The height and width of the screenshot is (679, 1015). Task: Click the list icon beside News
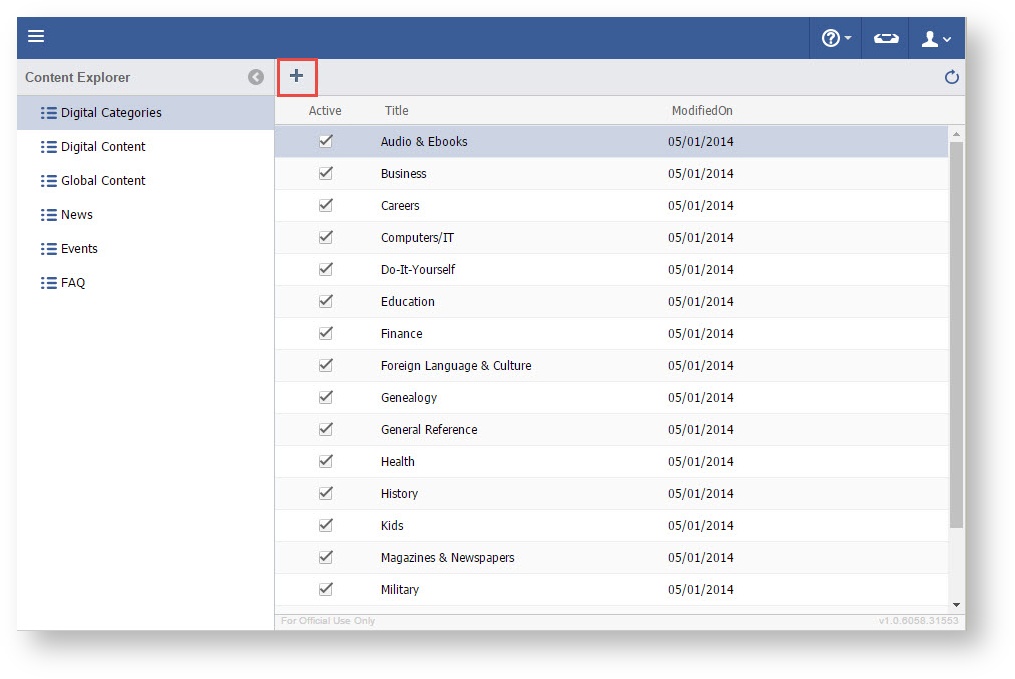48,215
